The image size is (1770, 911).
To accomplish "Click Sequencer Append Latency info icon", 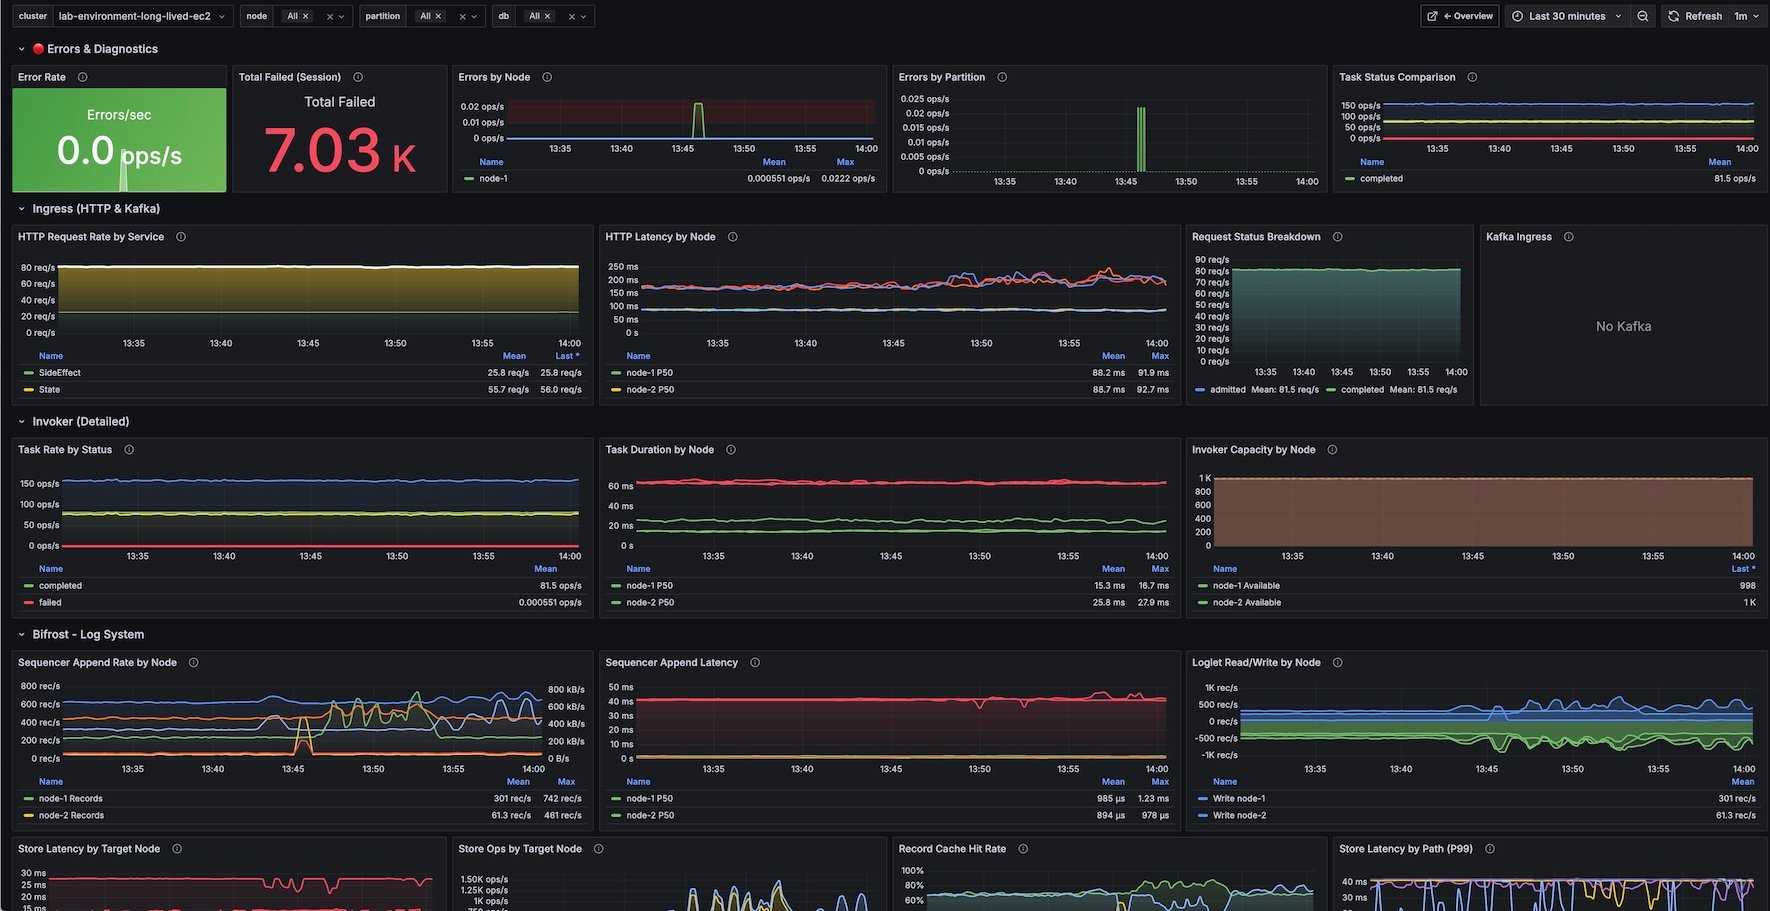I will coord(755,663).
